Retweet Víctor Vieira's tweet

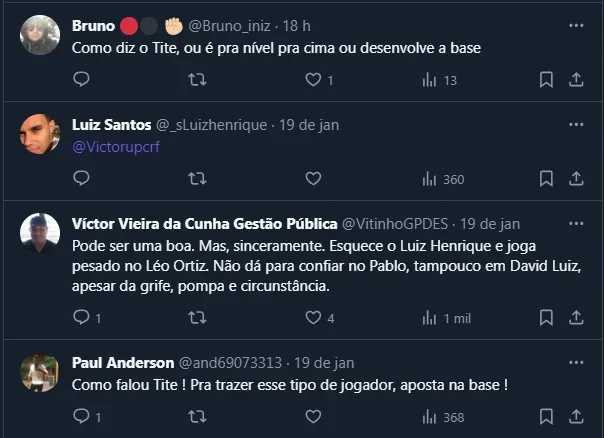pyautogui.click(x=198, y=318)
